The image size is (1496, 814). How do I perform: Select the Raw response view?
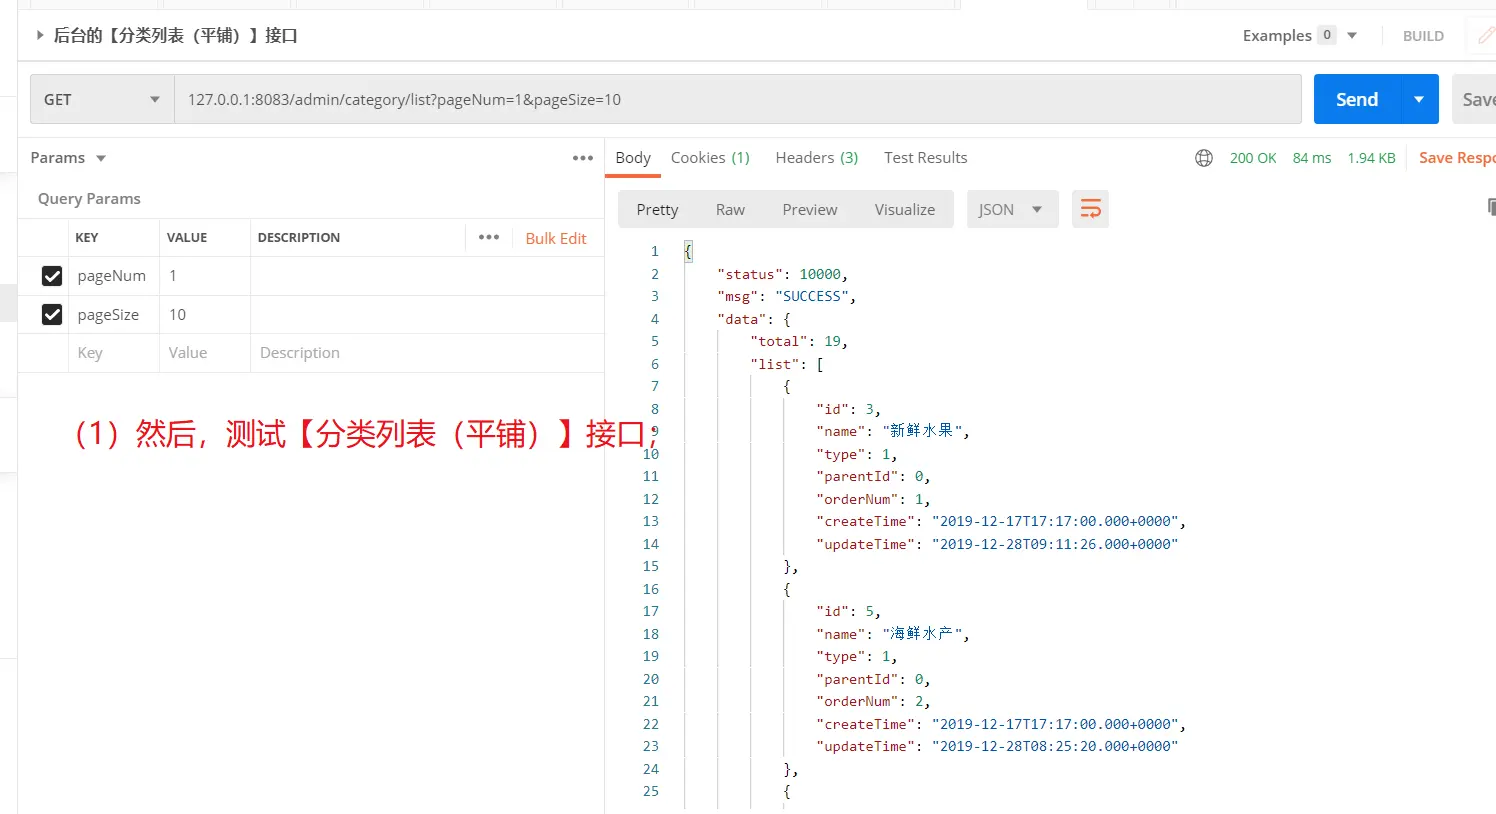coord(730,209)
